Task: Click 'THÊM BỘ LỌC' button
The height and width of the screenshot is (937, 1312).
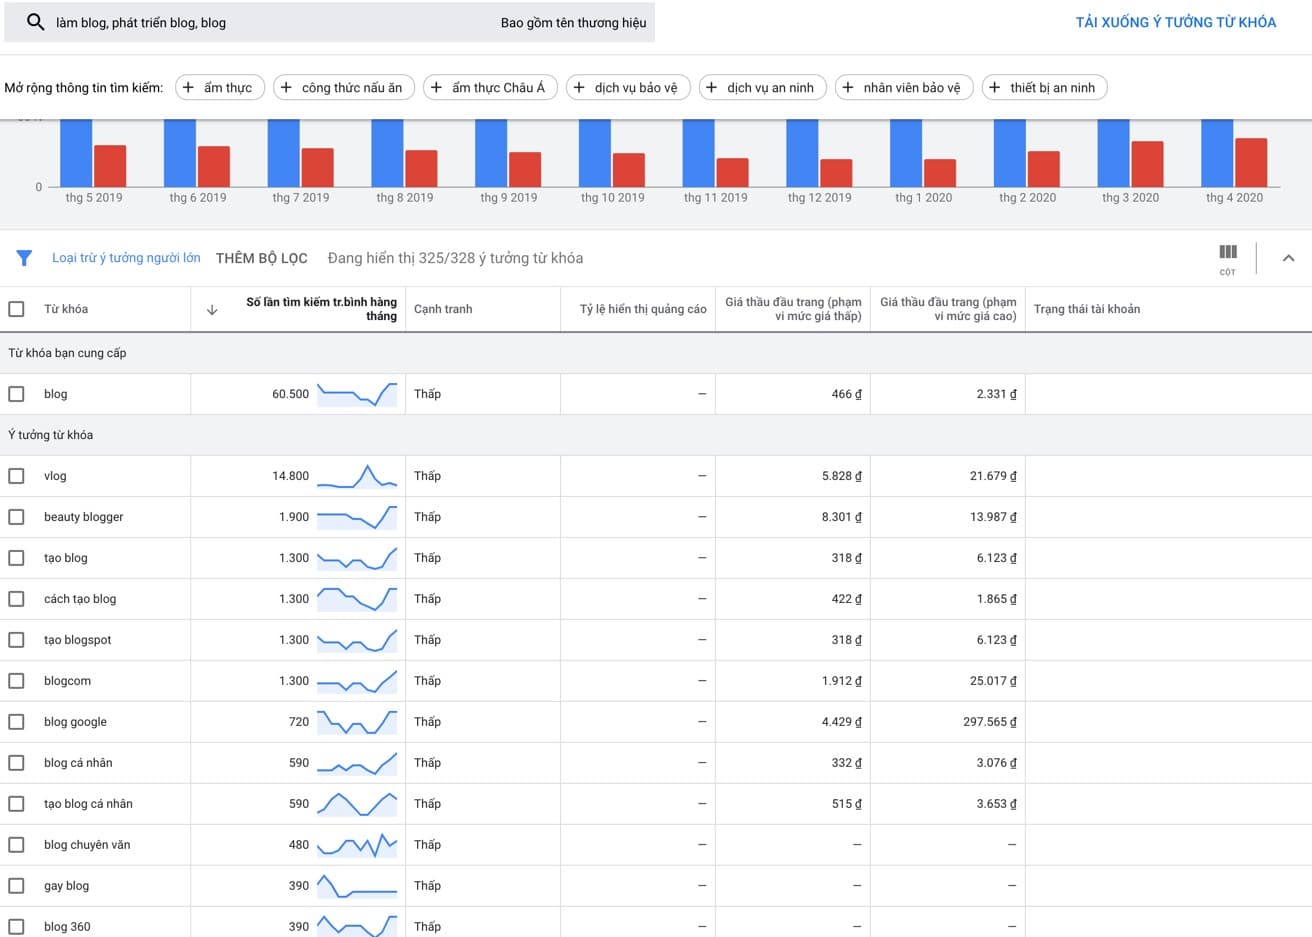Action: [262, 258]
